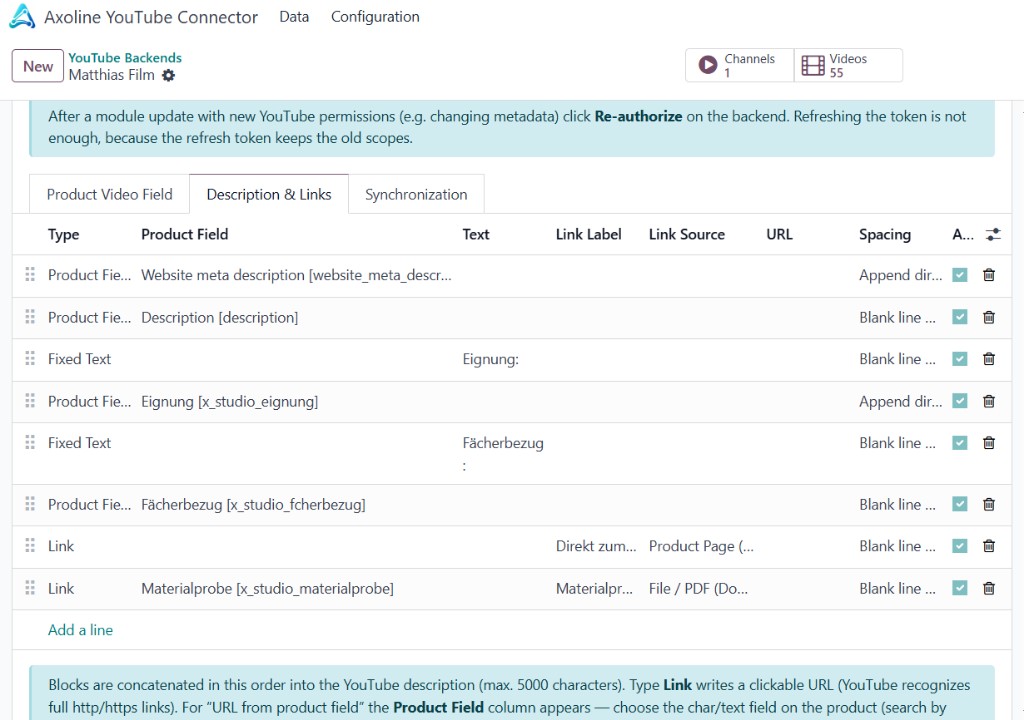The image size is (1024, 720).
Task: Switch to the Product Video Field tab
Action: (110, 194)
